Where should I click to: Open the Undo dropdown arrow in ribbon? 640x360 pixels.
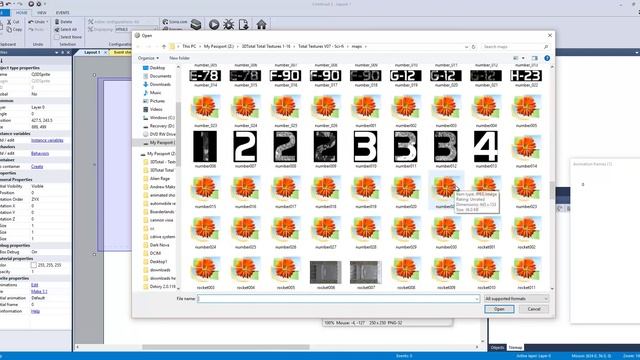click(x=47, y=22)
